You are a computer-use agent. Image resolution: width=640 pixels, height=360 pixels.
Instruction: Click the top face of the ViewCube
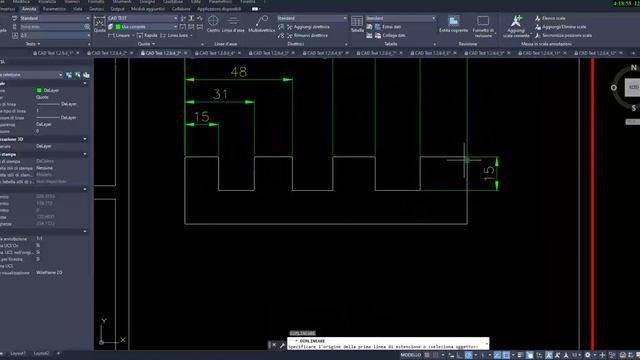(x=633, y=87)
